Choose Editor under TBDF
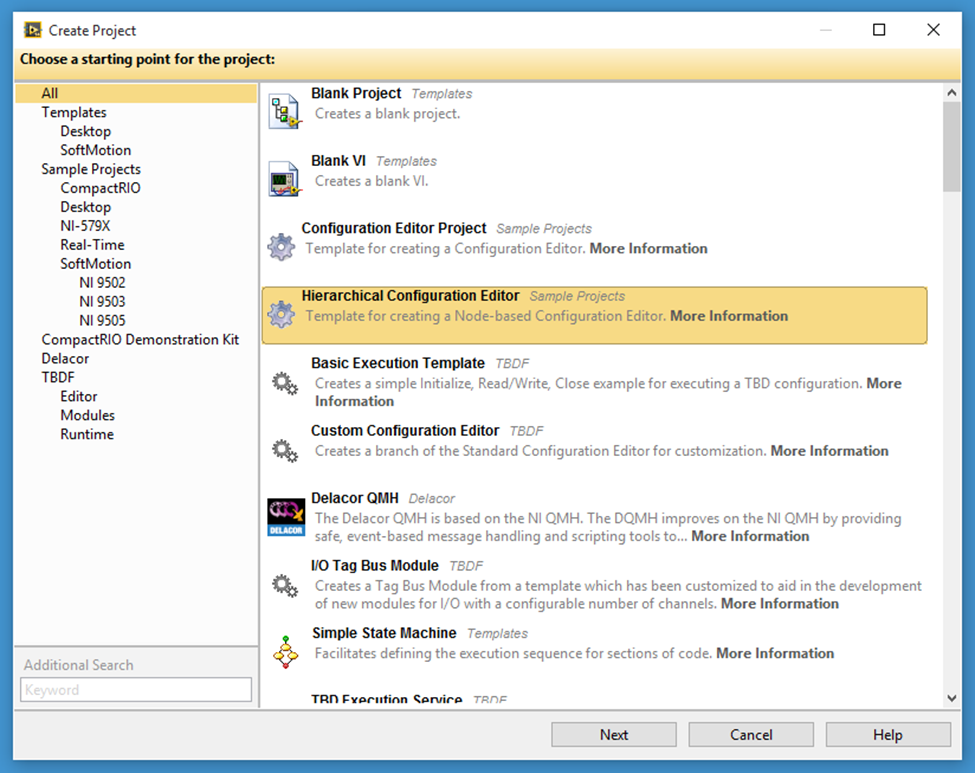This screenshot has height=773, width=975. [x=78, y=397]
